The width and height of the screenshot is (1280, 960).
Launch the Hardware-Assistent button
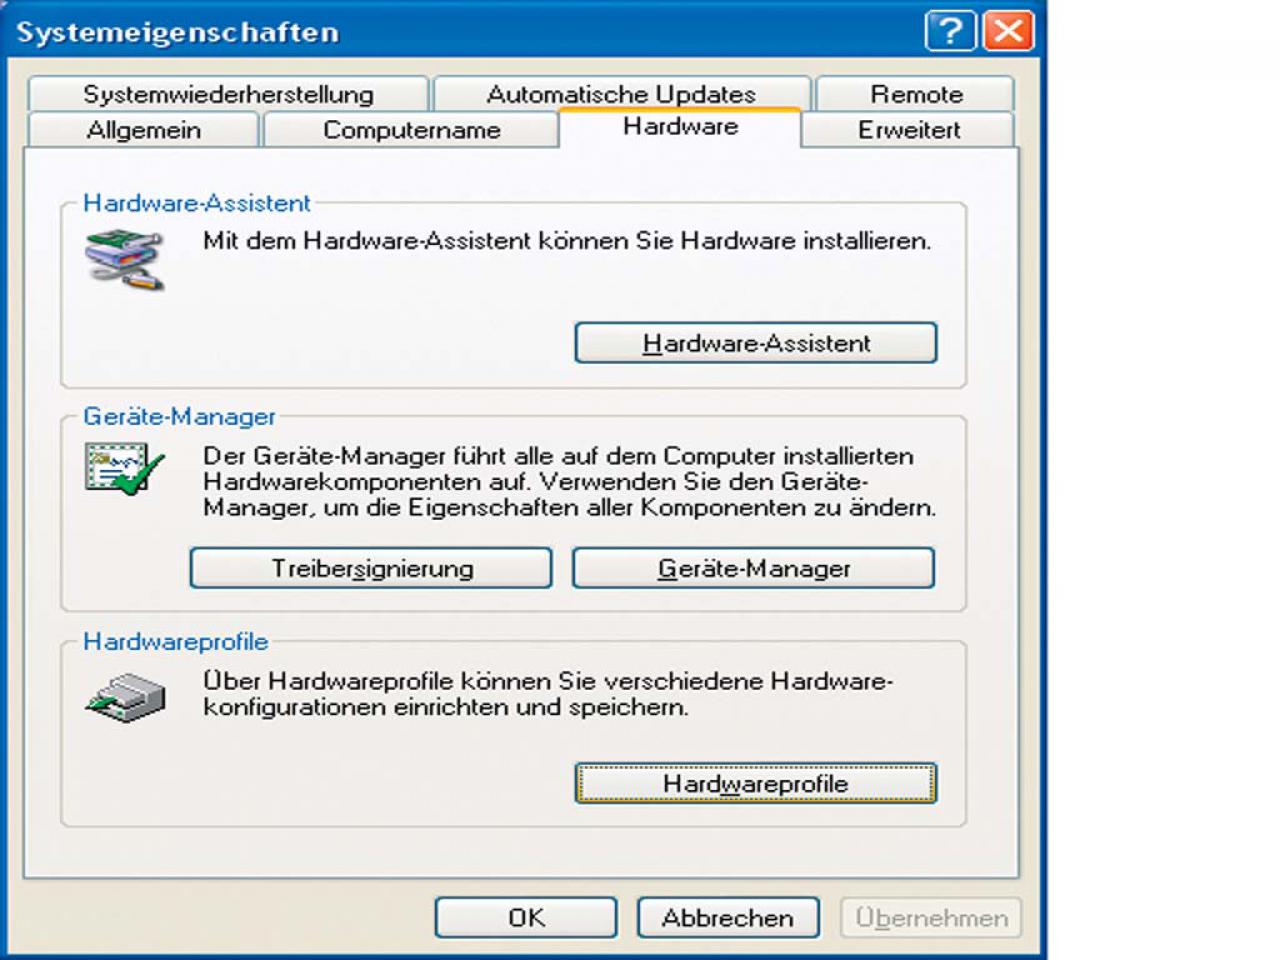(x=756, y=343)
